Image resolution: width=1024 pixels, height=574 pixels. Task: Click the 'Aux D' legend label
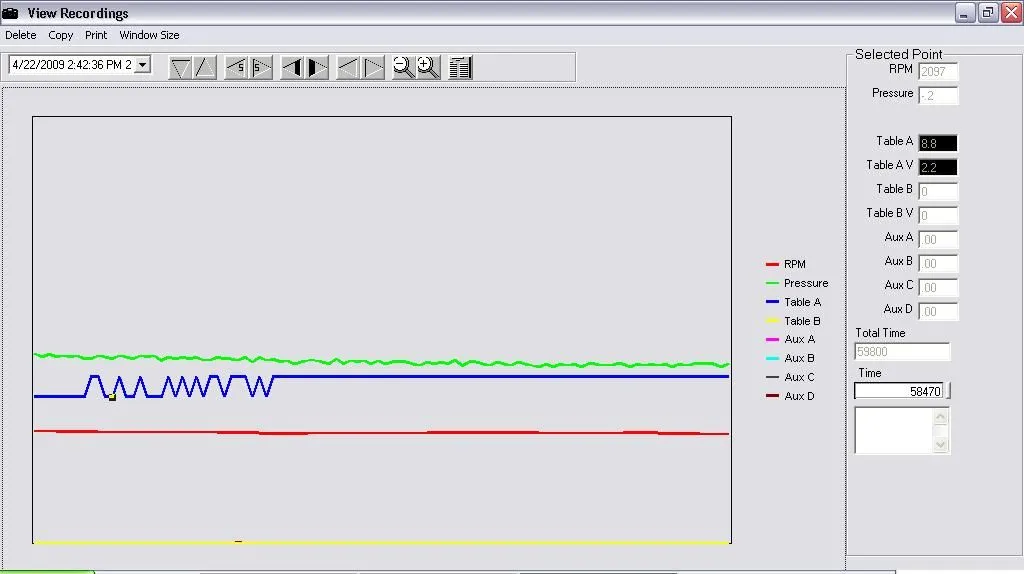(799, 396)
